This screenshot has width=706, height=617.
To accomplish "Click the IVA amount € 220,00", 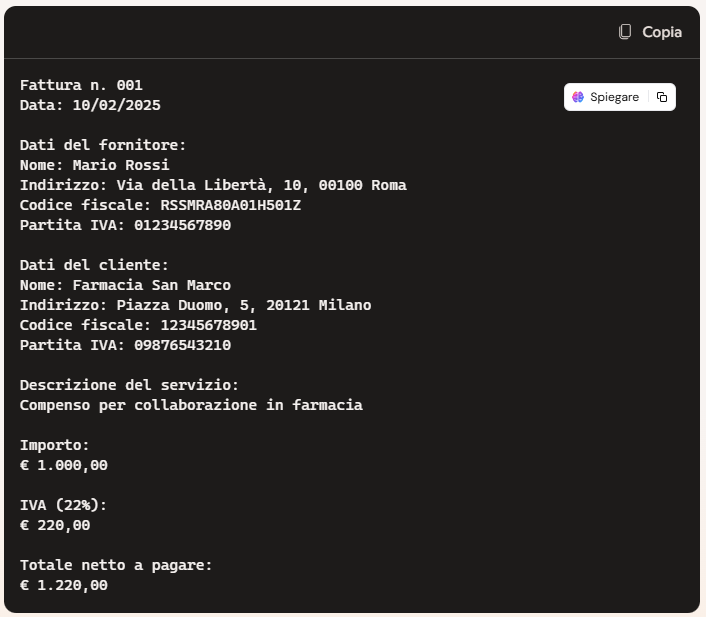I will point(55,525).
